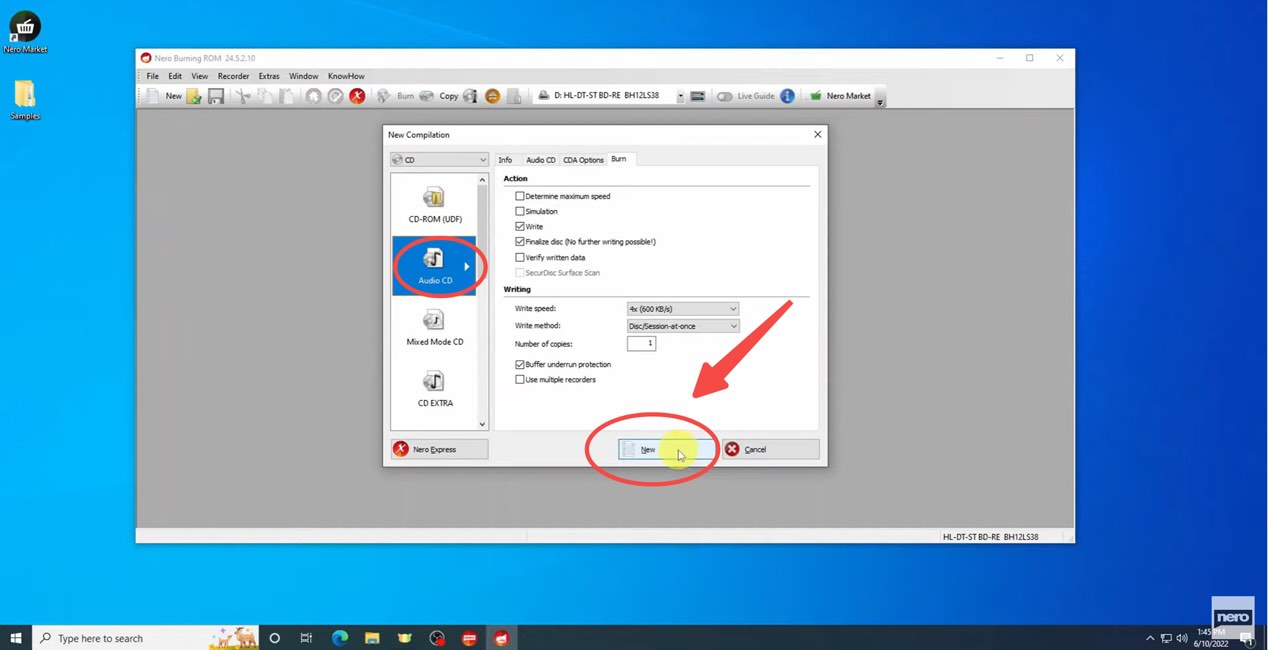1268x650 pixels.
Task: Open the Extras menu
Action: click(x=269, y=76)
